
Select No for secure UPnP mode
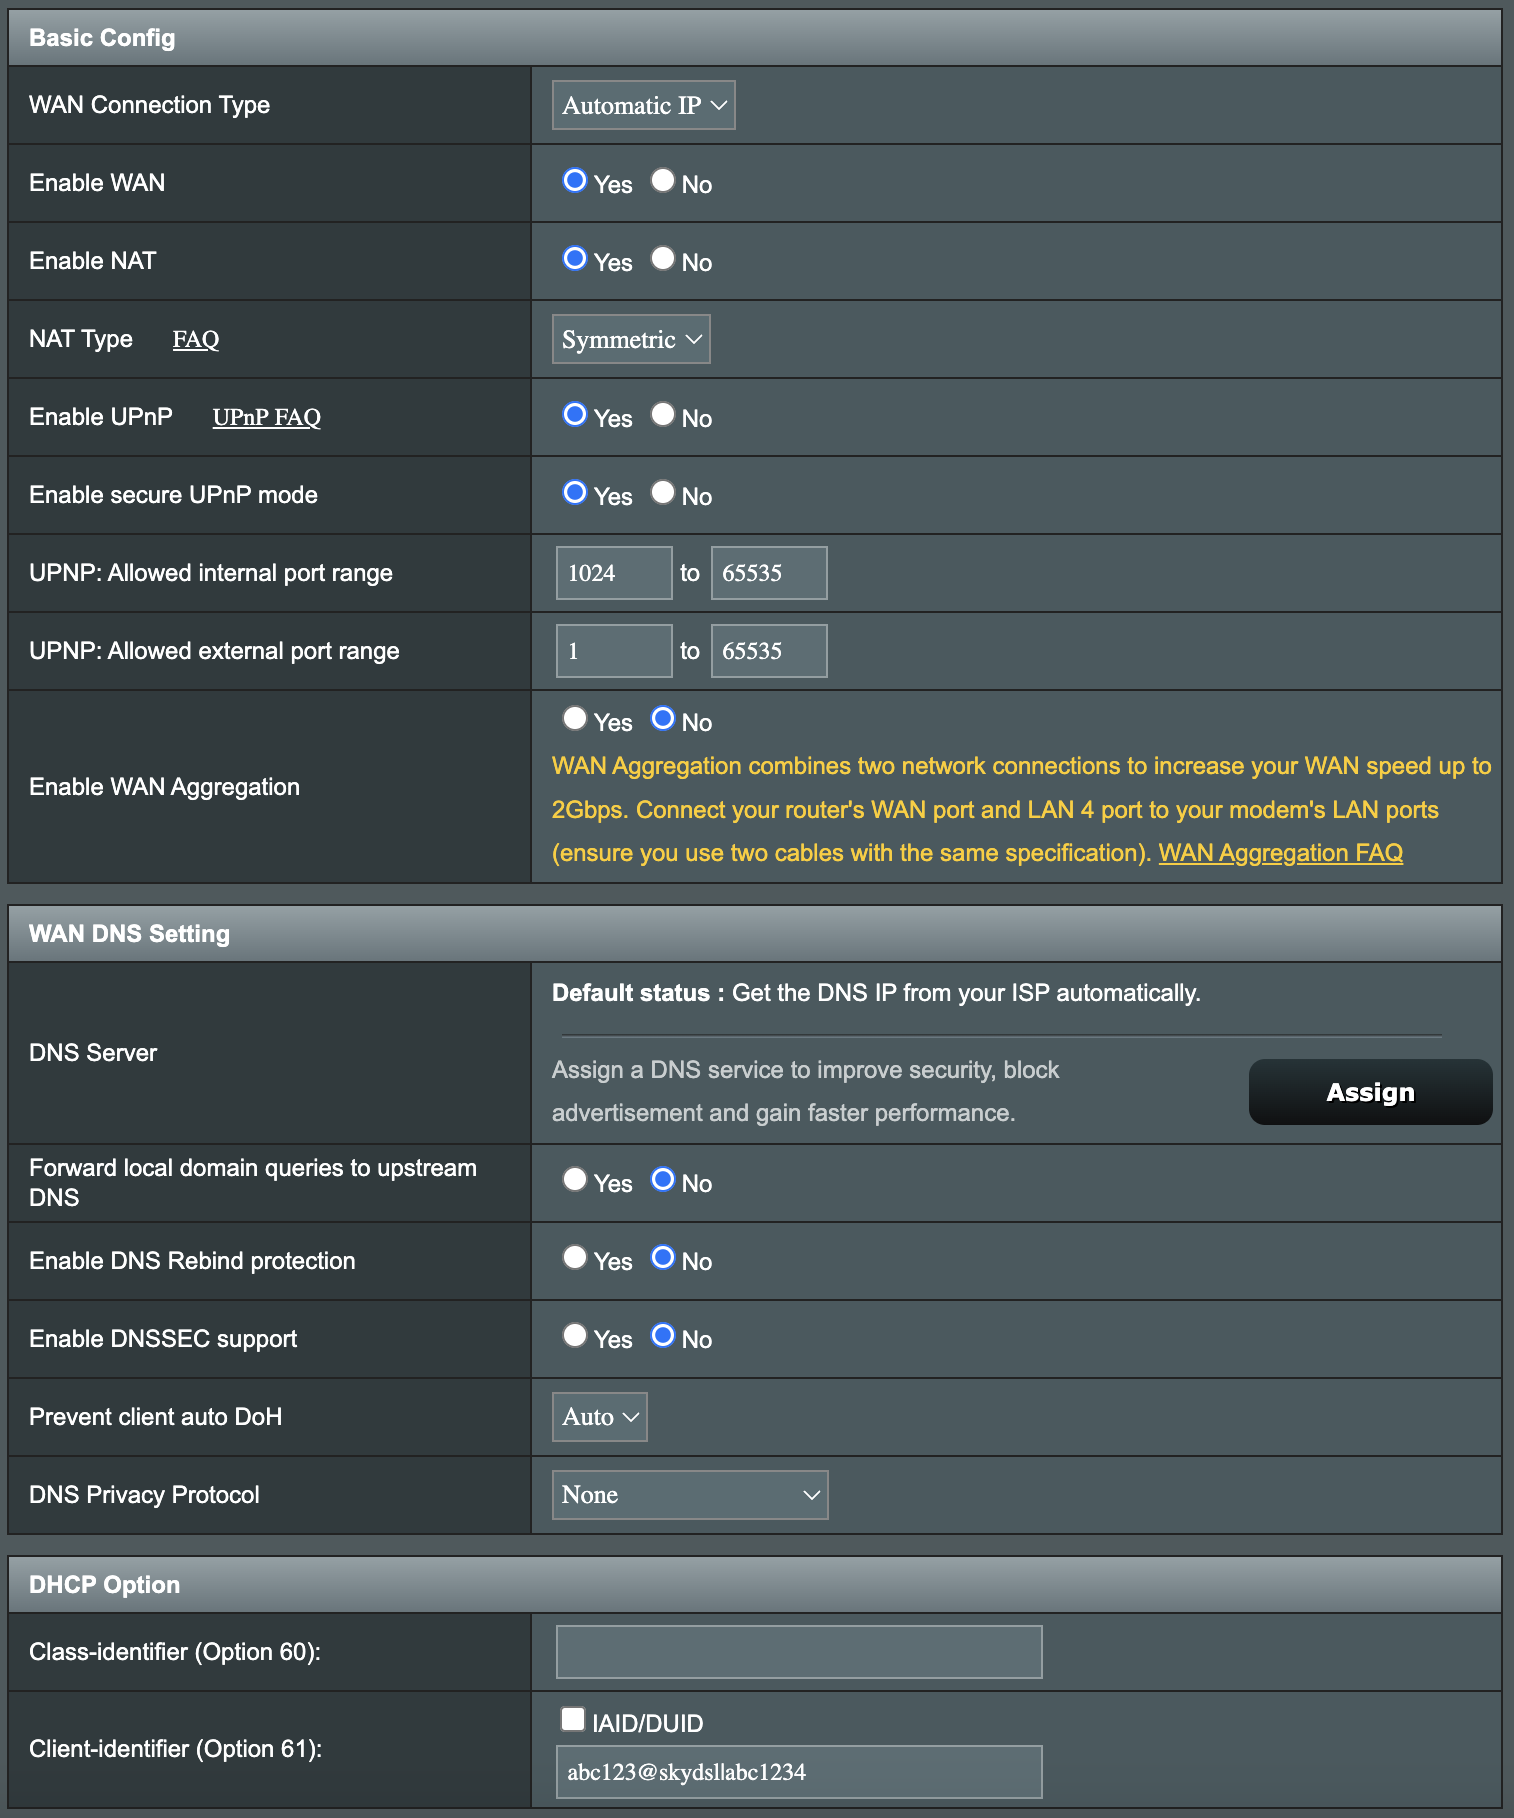click(663, 493)
